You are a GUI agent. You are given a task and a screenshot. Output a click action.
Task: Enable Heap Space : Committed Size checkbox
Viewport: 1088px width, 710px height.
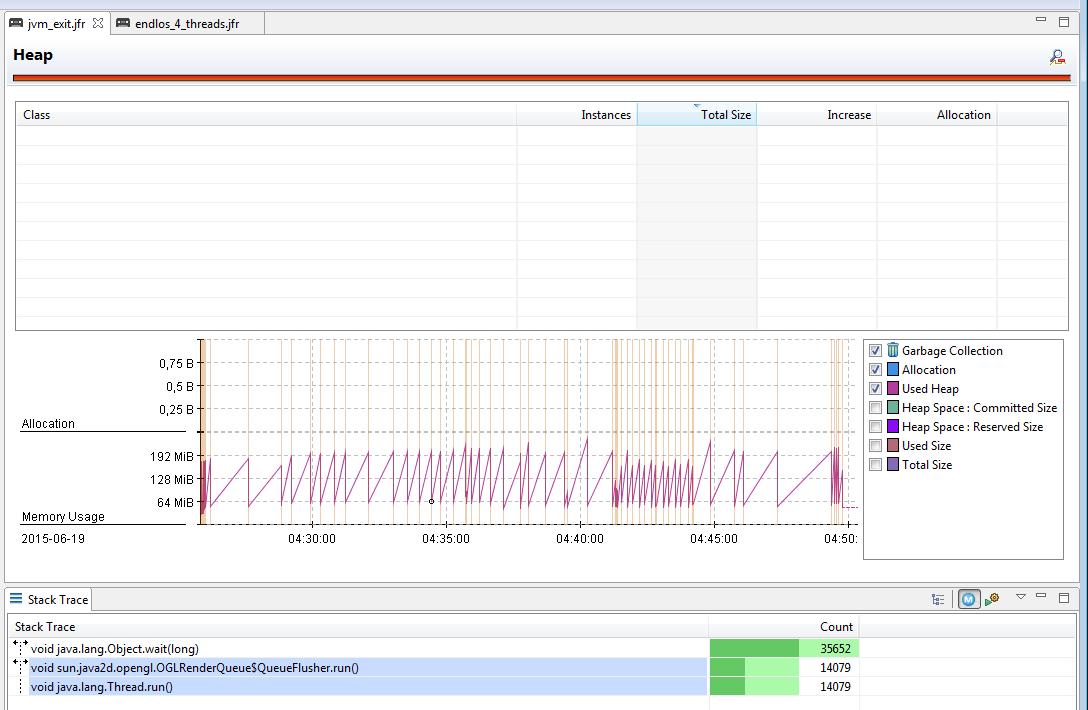coord(876,408)
